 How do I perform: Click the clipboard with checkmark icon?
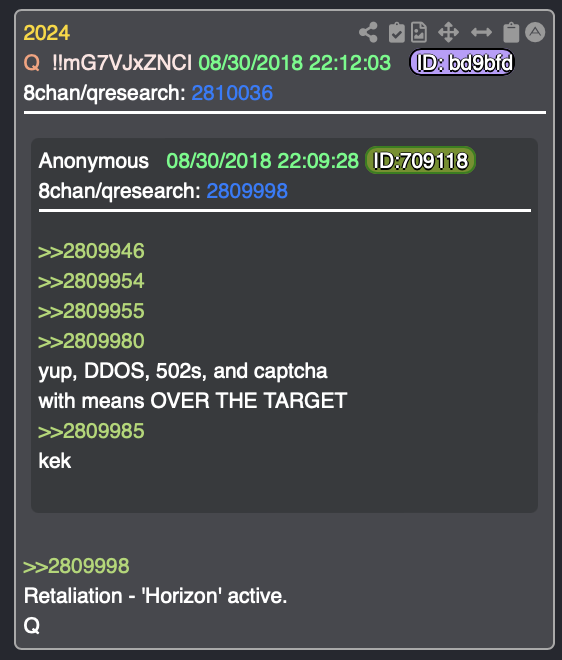point(397,32)
